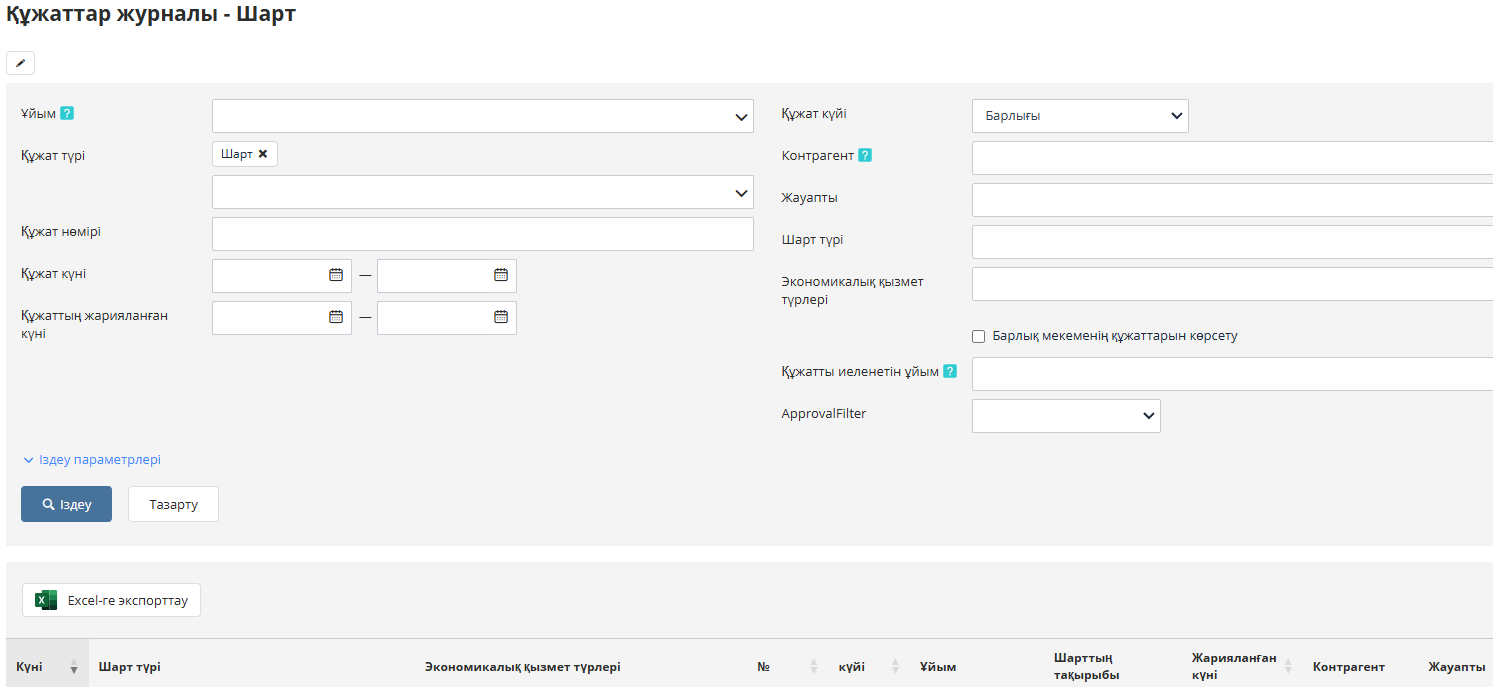Open calendar for жарияланған күні end date
Screen dimensions: 1493x687
tap(501, 317)
